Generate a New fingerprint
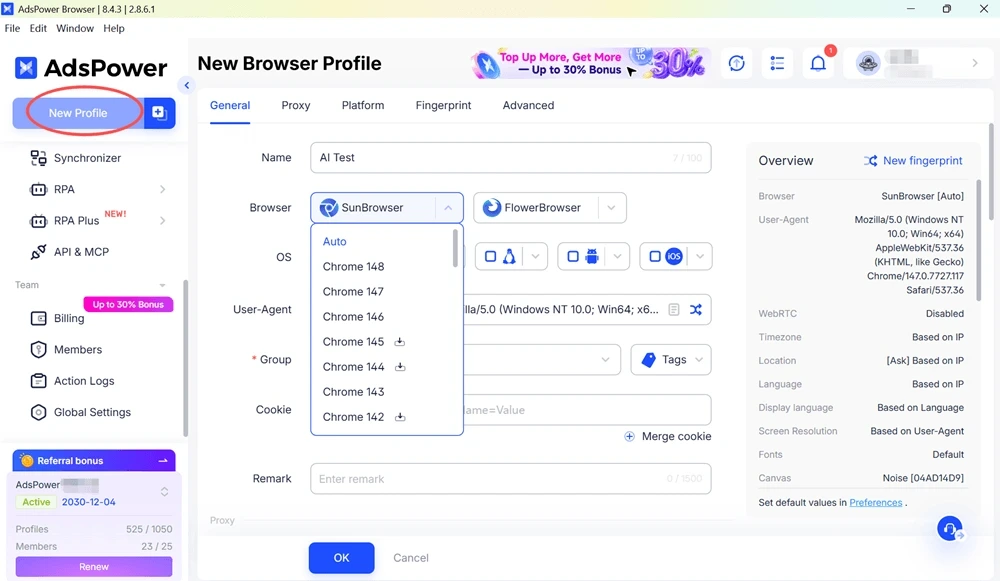 coord(913,161)
